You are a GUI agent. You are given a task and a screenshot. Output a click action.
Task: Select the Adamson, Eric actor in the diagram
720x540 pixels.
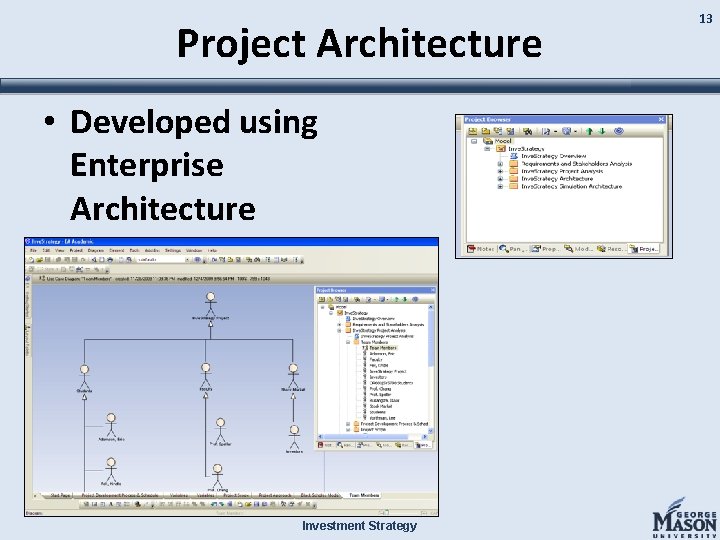coord(111,428)
